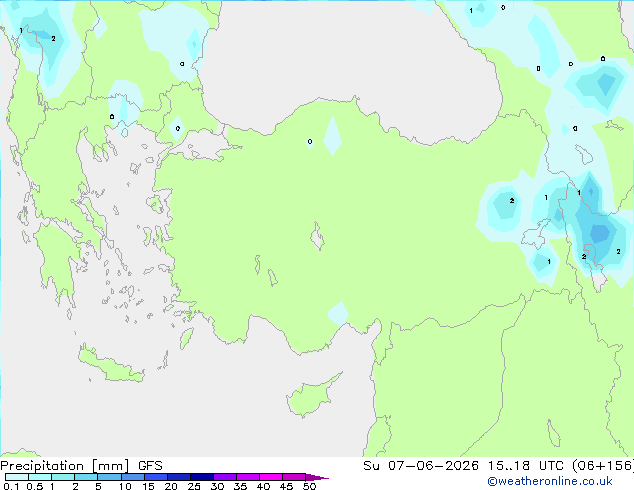Click the 0.1–0.5 mm palest cyan legend swatch
The width and height of the screenshot is (634, 490).
pyautogui.click(x=17, y=477)
